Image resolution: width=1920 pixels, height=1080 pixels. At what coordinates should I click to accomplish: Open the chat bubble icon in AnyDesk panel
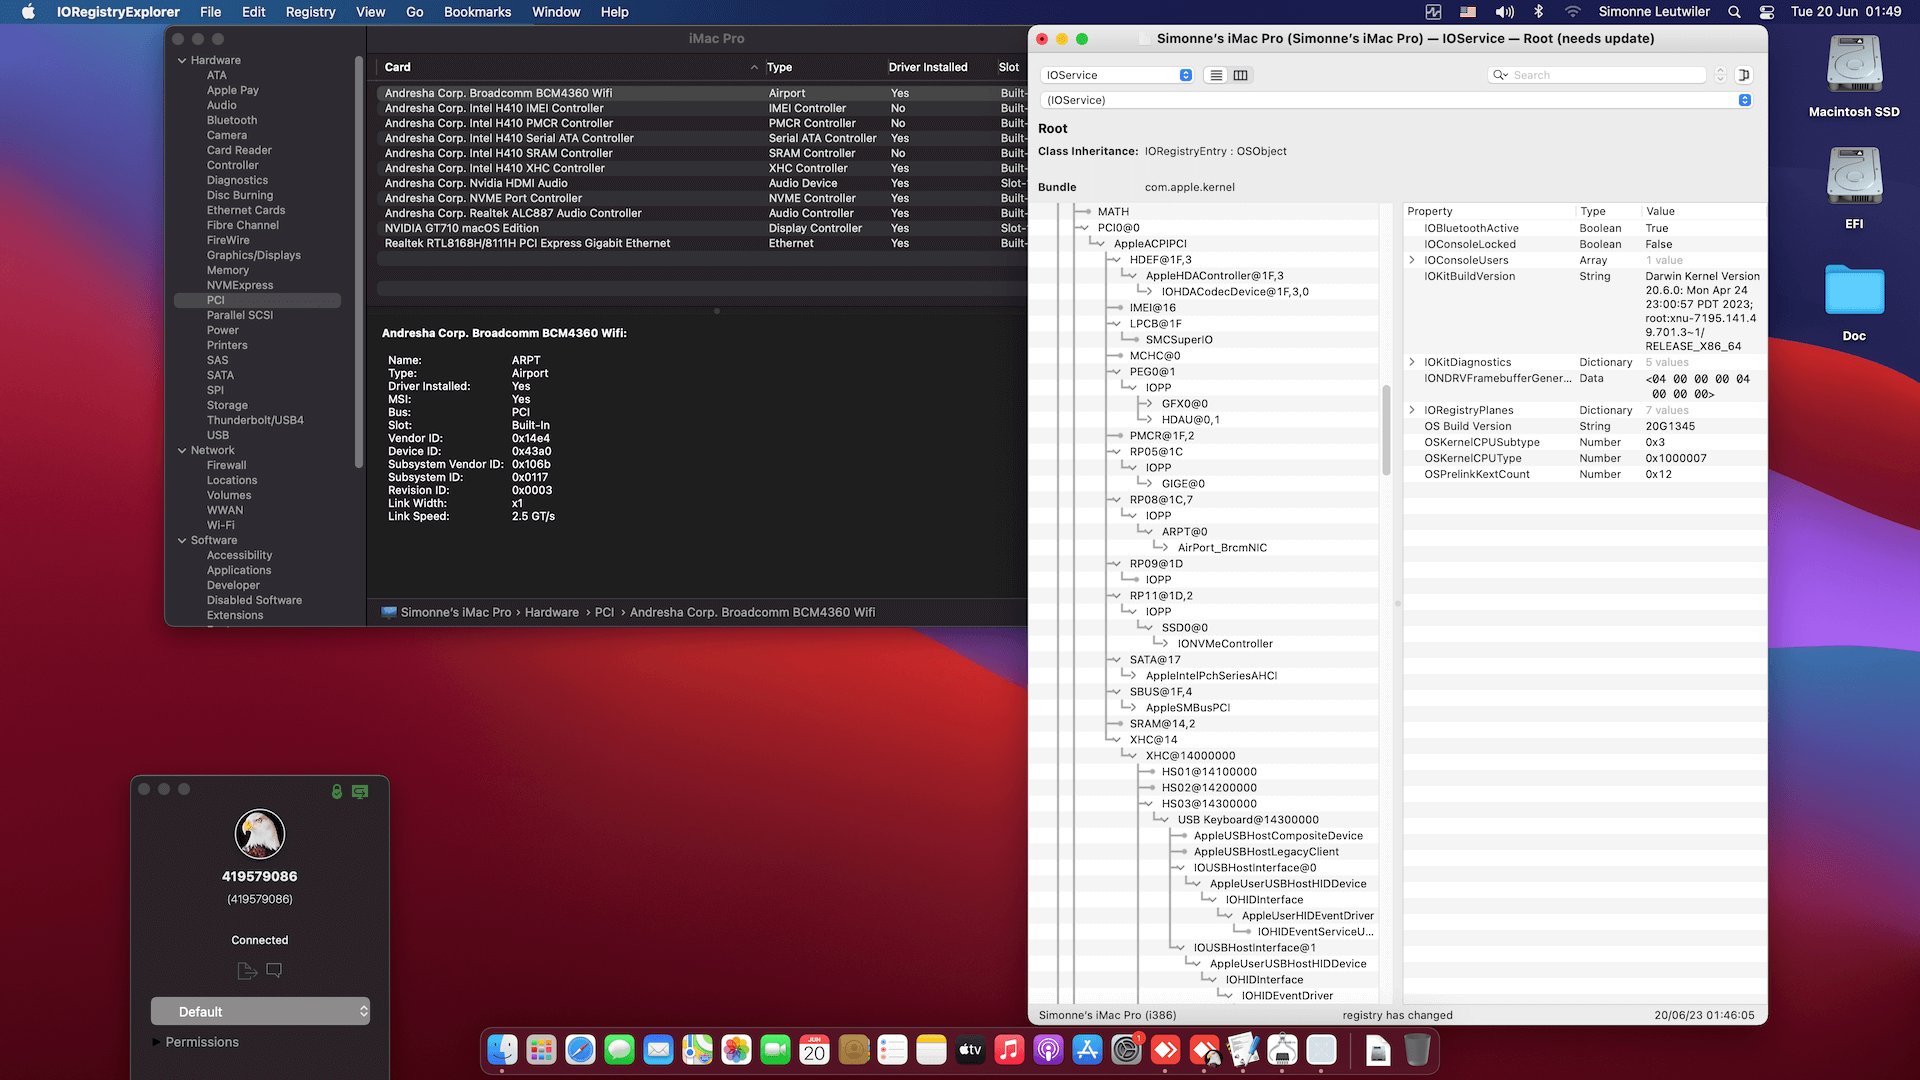pos(274,970)
